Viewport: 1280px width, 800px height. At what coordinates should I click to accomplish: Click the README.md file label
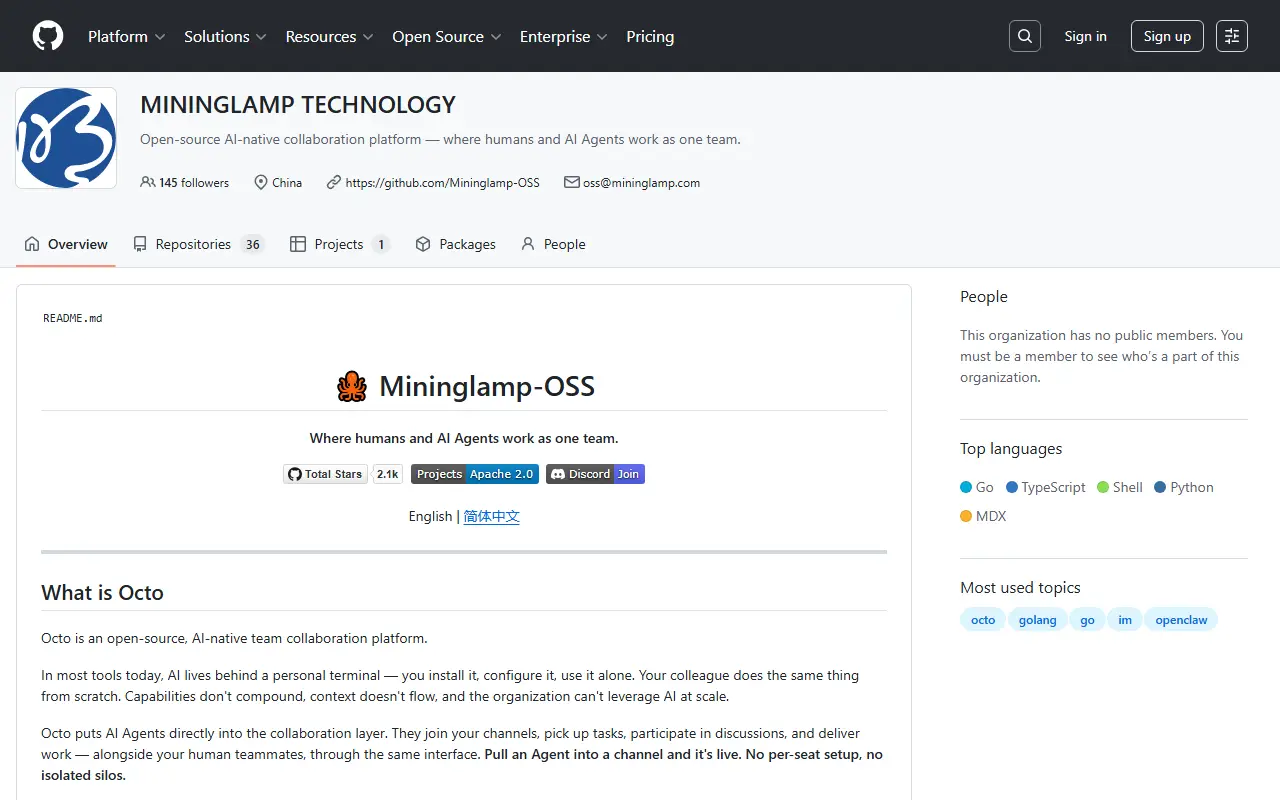73,318
